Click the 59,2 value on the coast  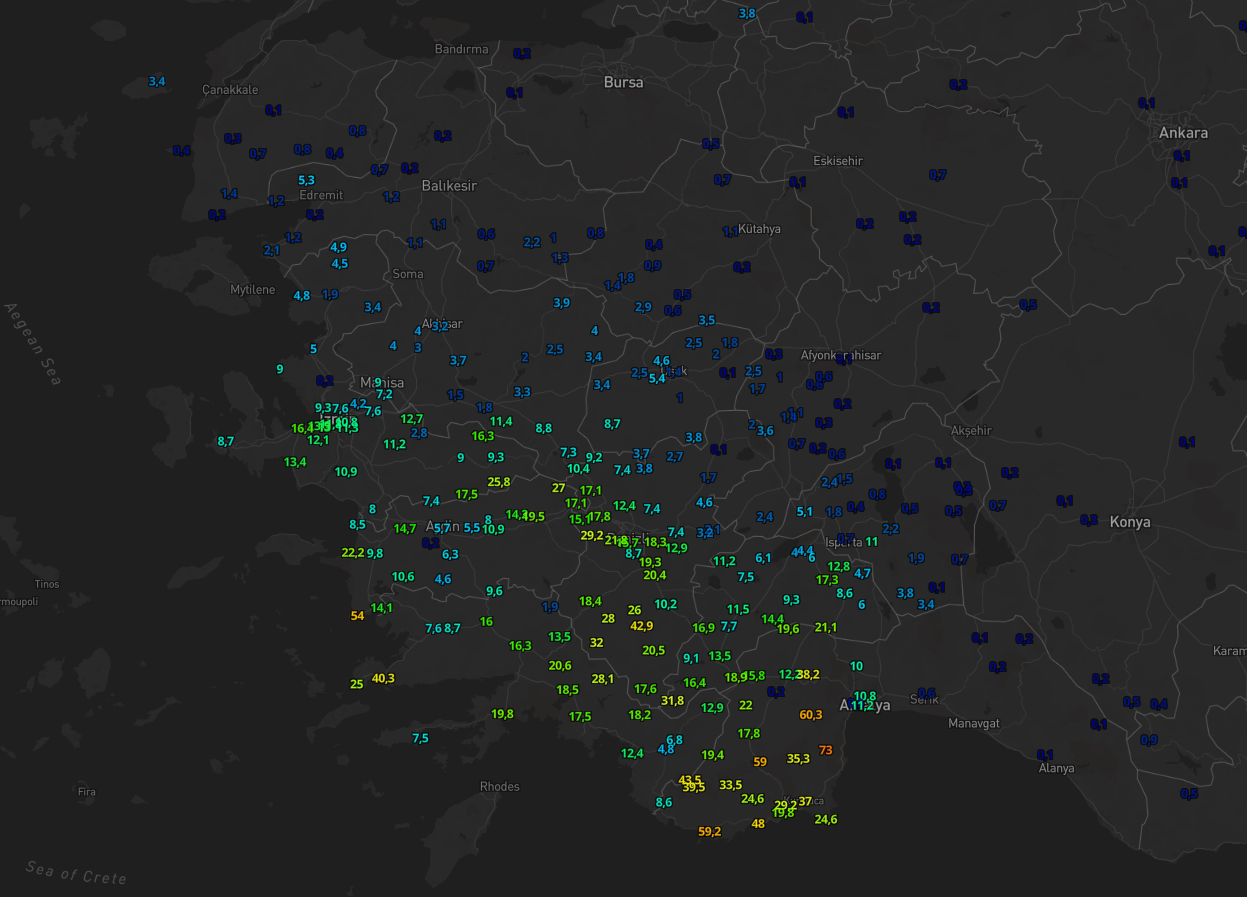[x=709, y=832]
